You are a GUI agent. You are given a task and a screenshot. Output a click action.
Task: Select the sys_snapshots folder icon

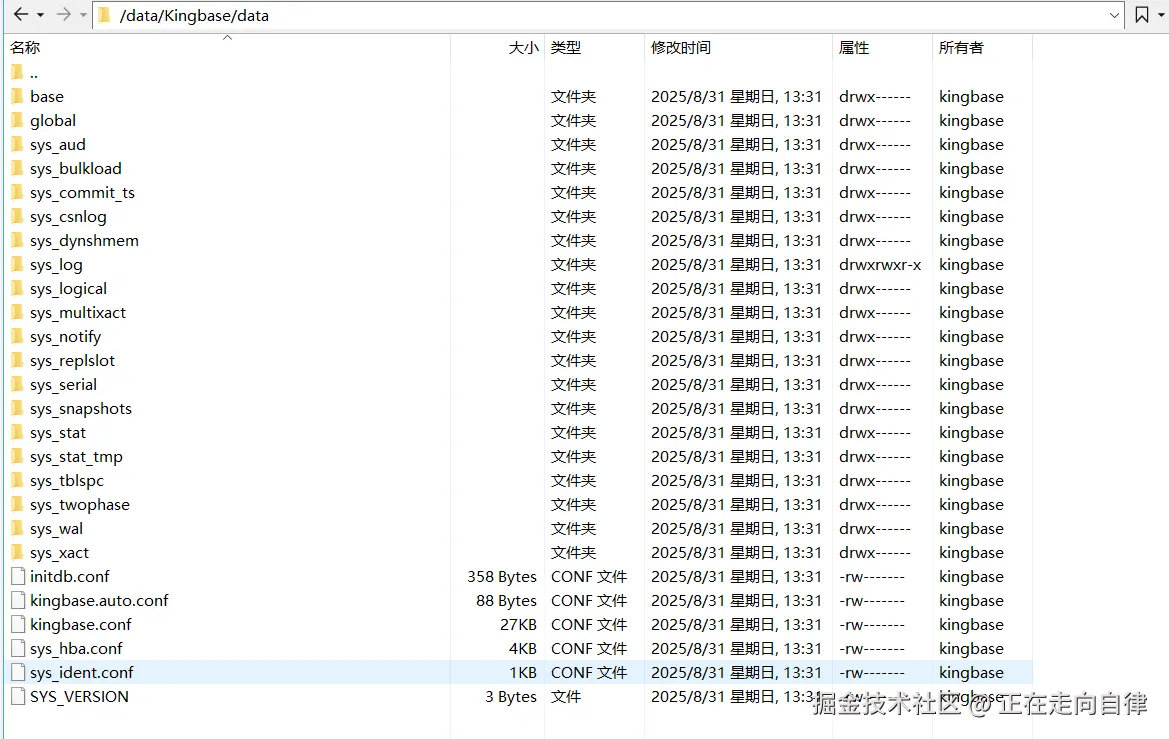coord(18,408)
